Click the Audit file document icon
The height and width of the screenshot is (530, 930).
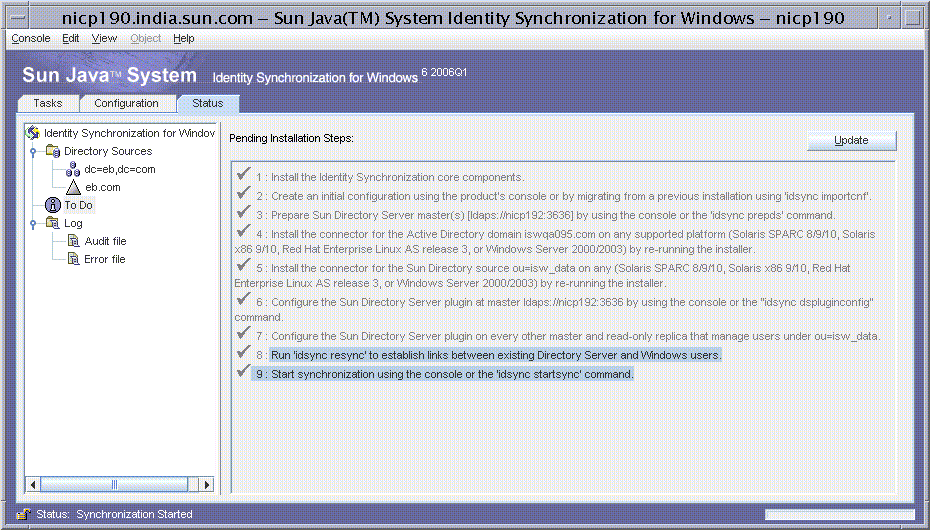tap(73, 241)
